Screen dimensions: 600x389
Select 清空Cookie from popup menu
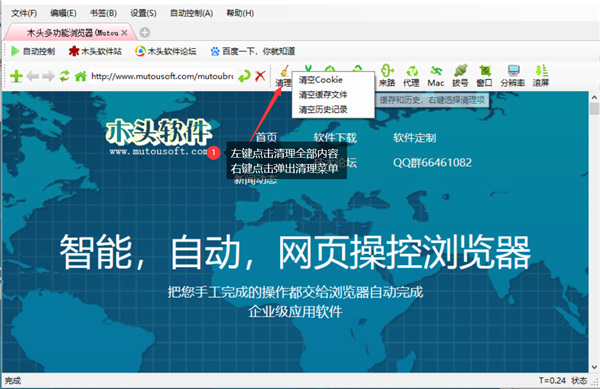(x=333, y=80)
